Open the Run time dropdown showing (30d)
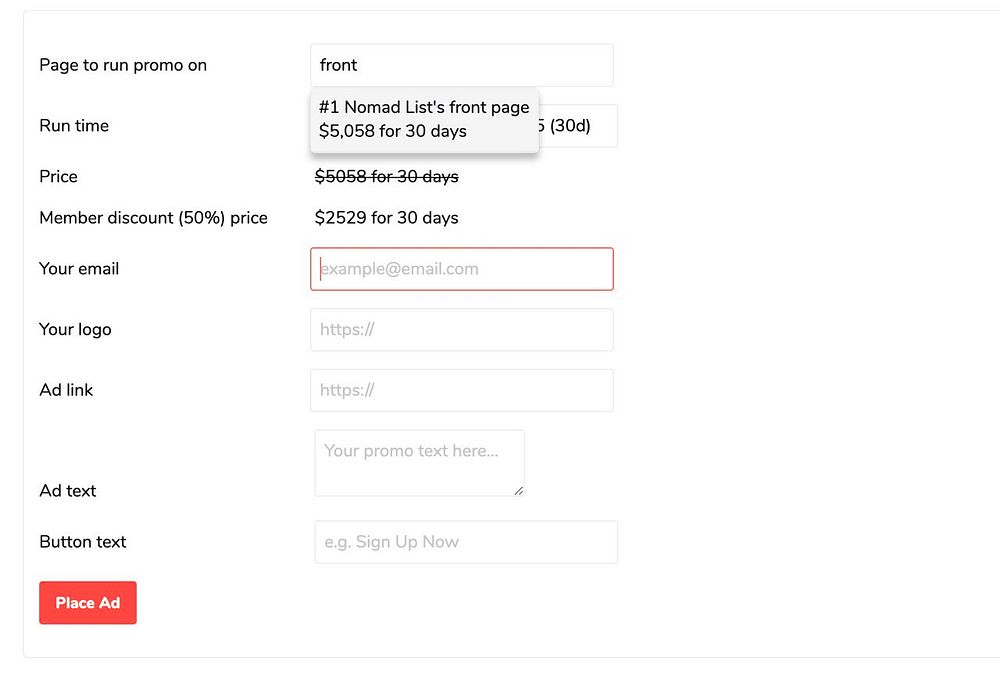 coord(577,126)
